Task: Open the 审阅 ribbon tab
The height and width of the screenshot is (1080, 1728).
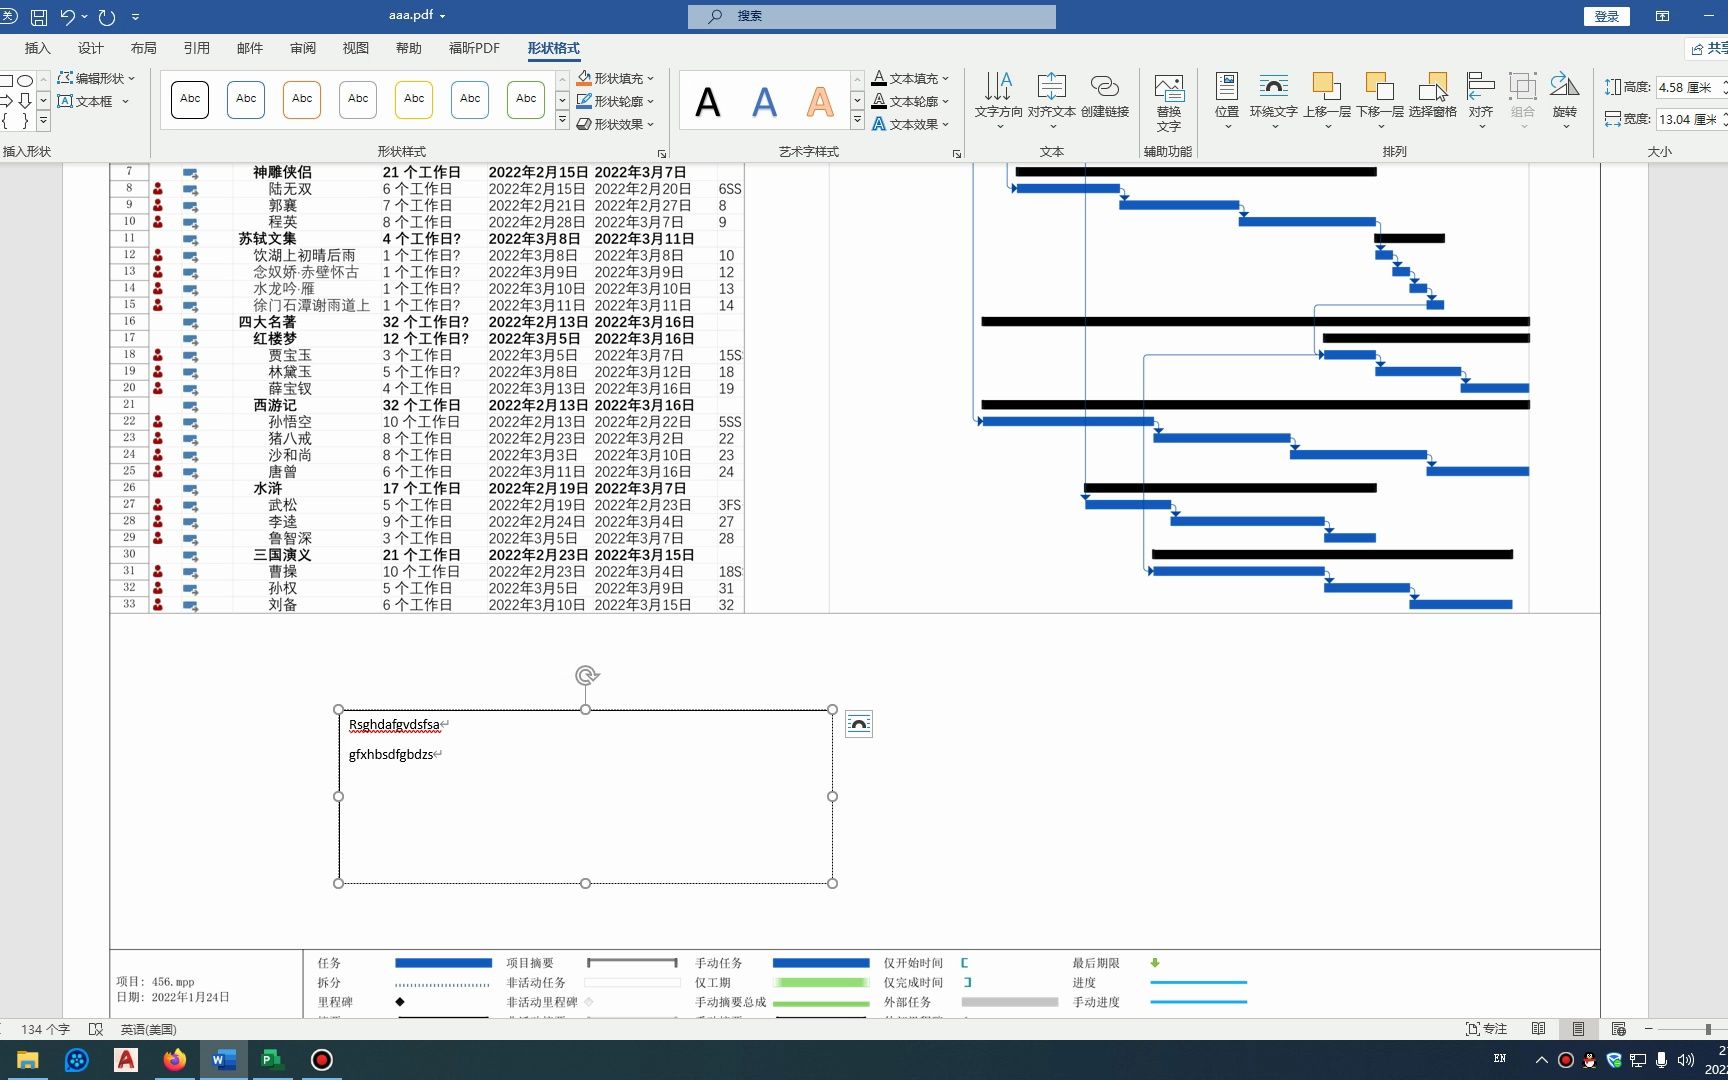Action: tap(302, 48)
